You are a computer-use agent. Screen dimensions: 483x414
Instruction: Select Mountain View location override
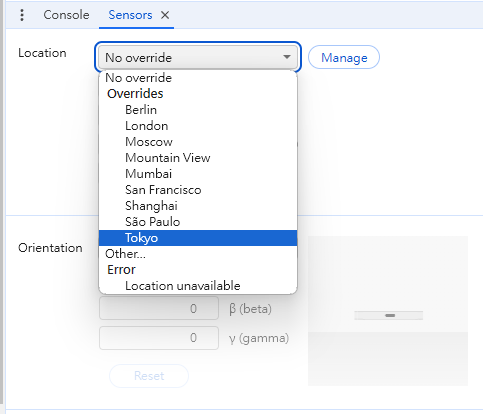(198, 158)
